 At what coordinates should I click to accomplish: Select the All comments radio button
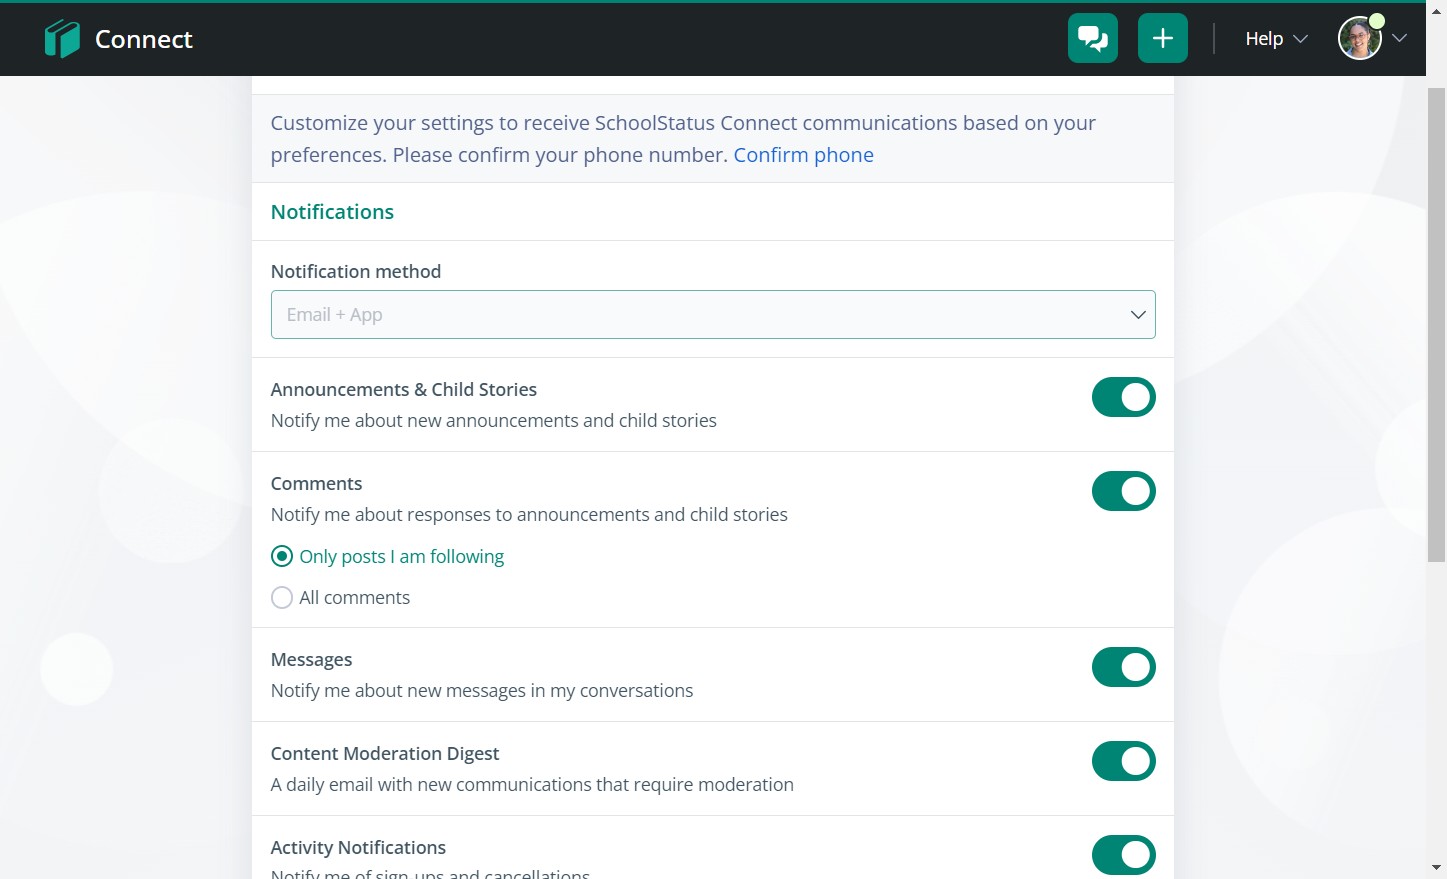point(282,598)
